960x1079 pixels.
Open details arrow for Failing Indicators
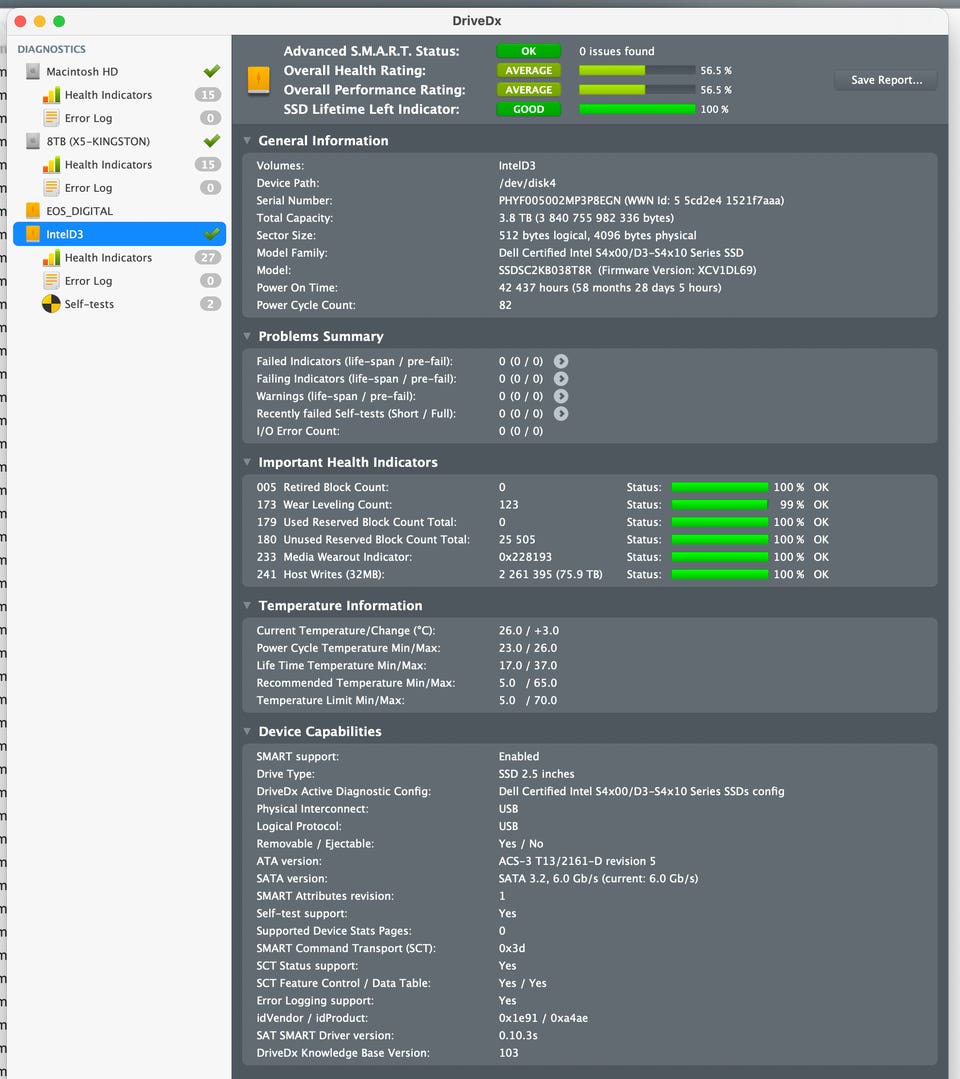click(561, 378)
